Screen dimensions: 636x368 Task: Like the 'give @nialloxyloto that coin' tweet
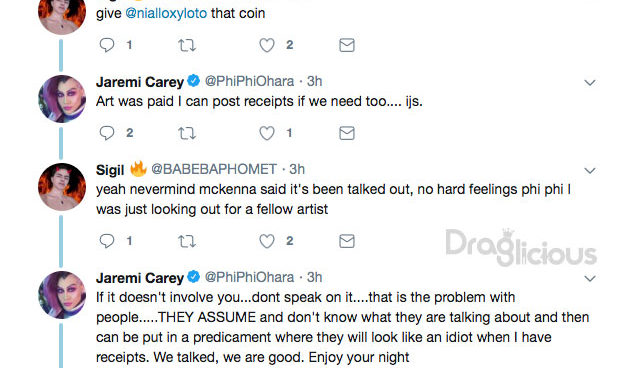tap(267, 45)
